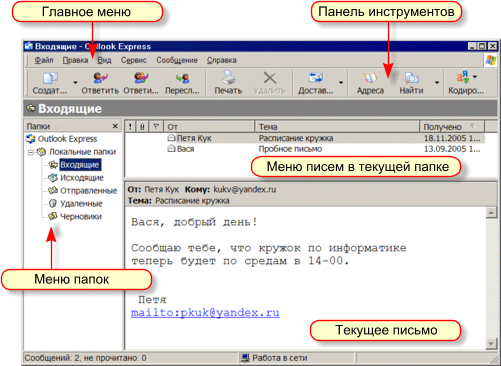
Task: Sort messages by От column header
Action: 209,127
